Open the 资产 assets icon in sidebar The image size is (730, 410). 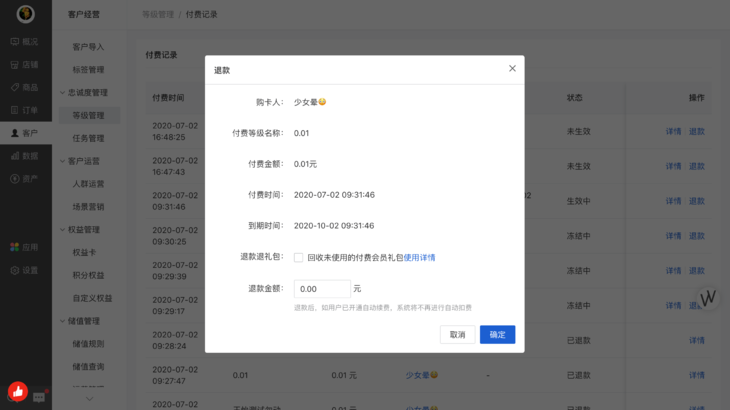tap(15, 179)
